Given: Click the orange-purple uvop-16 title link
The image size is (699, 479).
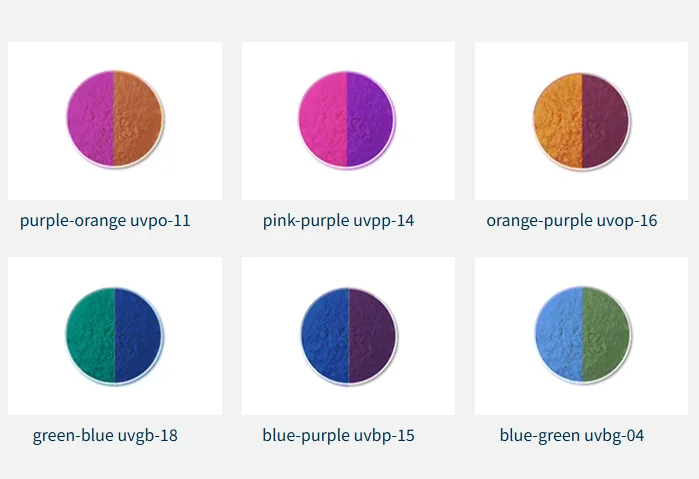Looking at the screenshot, I should [x=572, y=221].
